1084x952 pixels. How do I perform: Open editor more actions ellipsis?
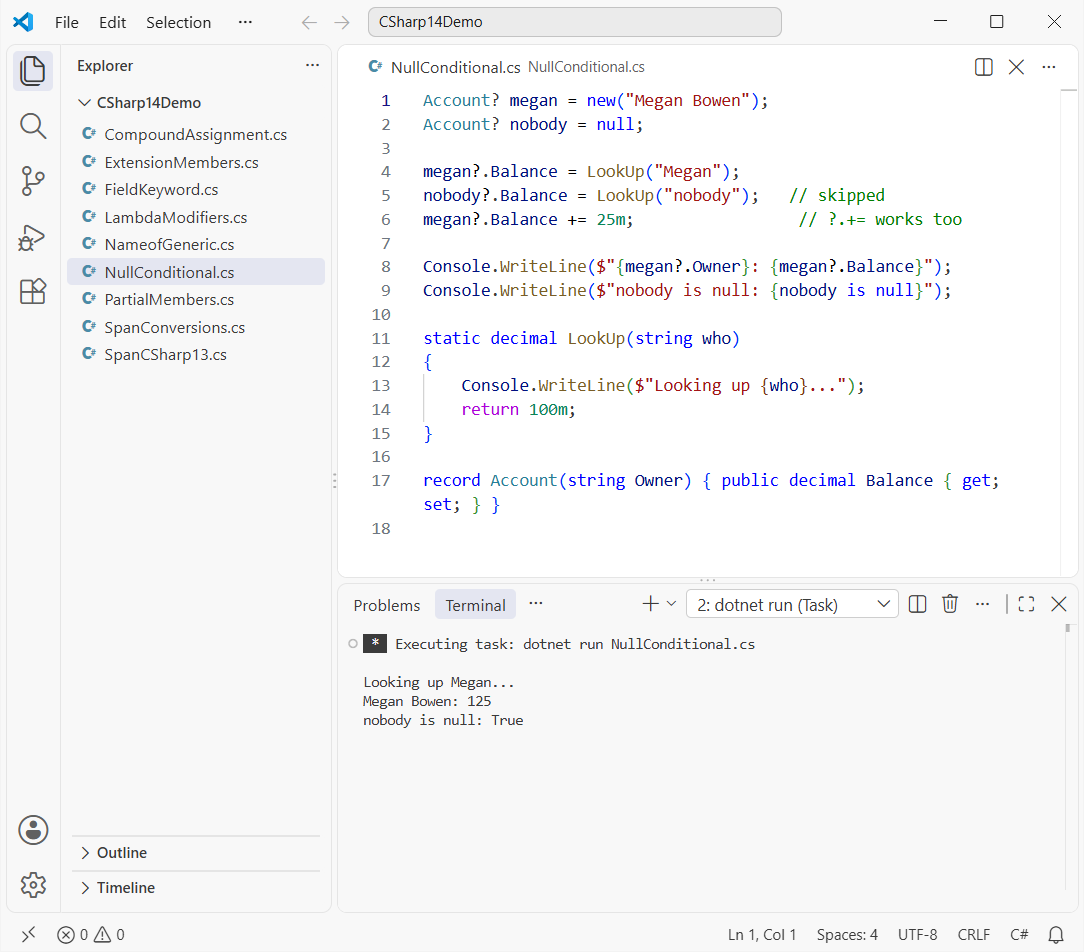click(x=1049, y=67)
